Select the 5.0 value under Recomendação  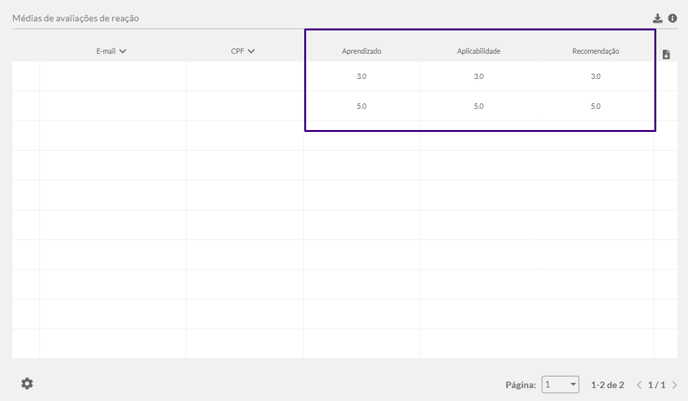(595, 106)
